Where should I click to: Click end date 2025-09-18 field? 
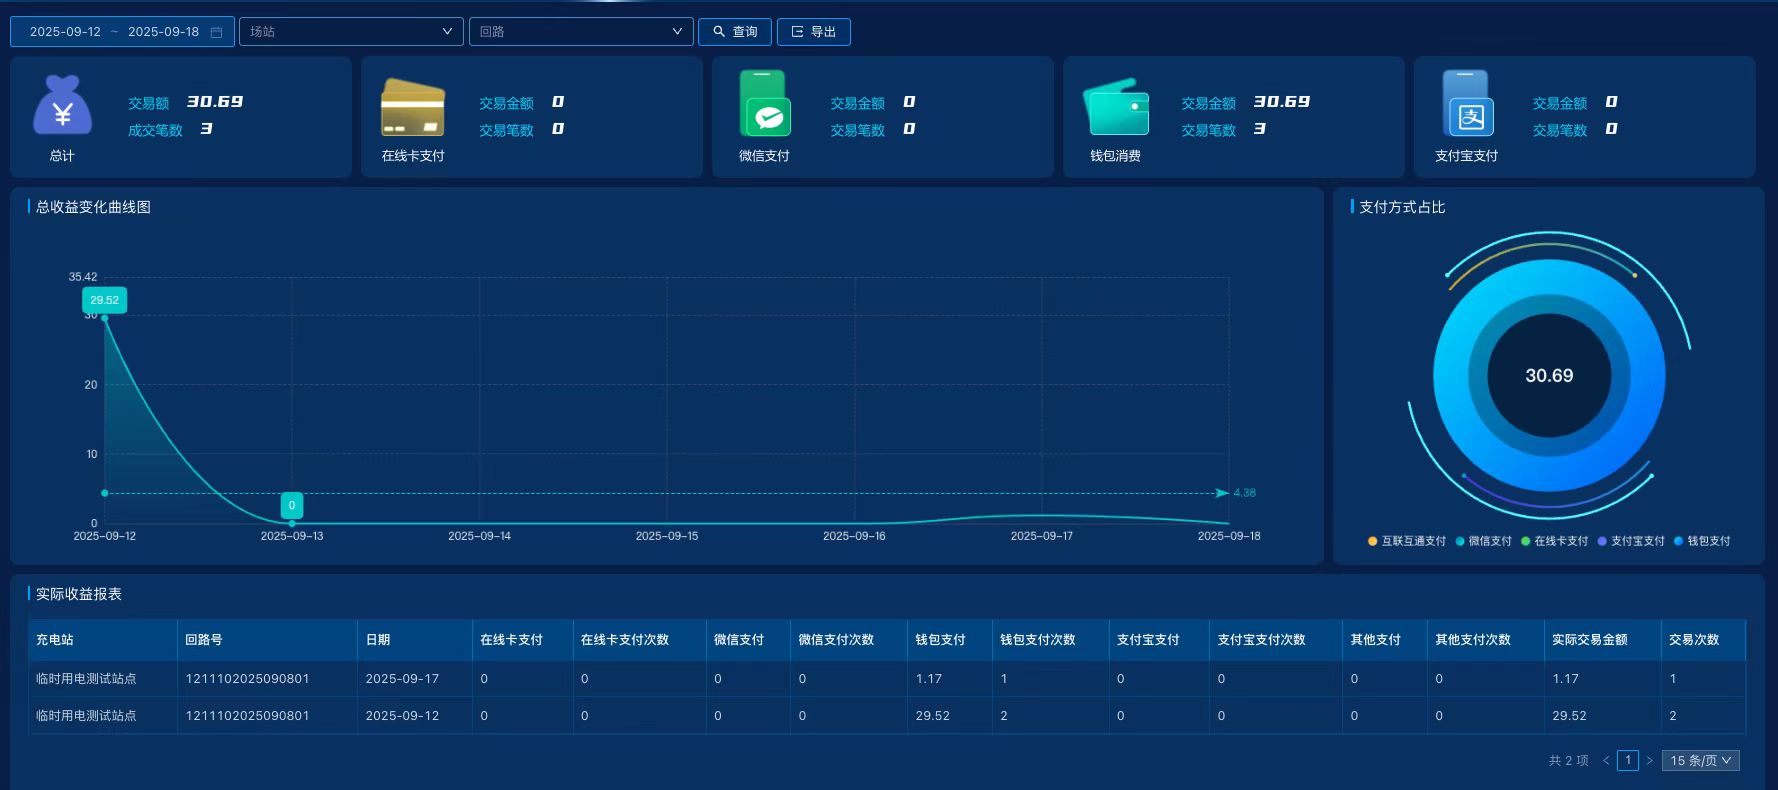pyautogui.click(x=163, y=32)
